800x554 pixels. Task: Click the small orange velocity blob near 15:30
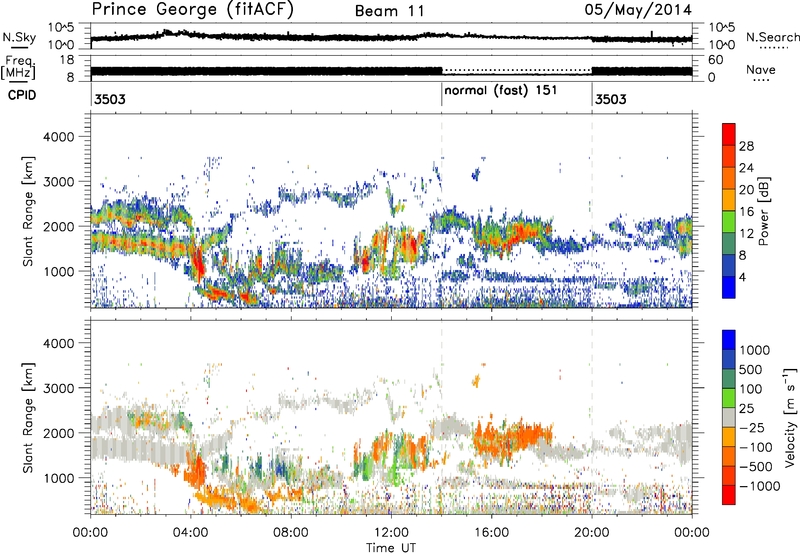pos(476,381)
